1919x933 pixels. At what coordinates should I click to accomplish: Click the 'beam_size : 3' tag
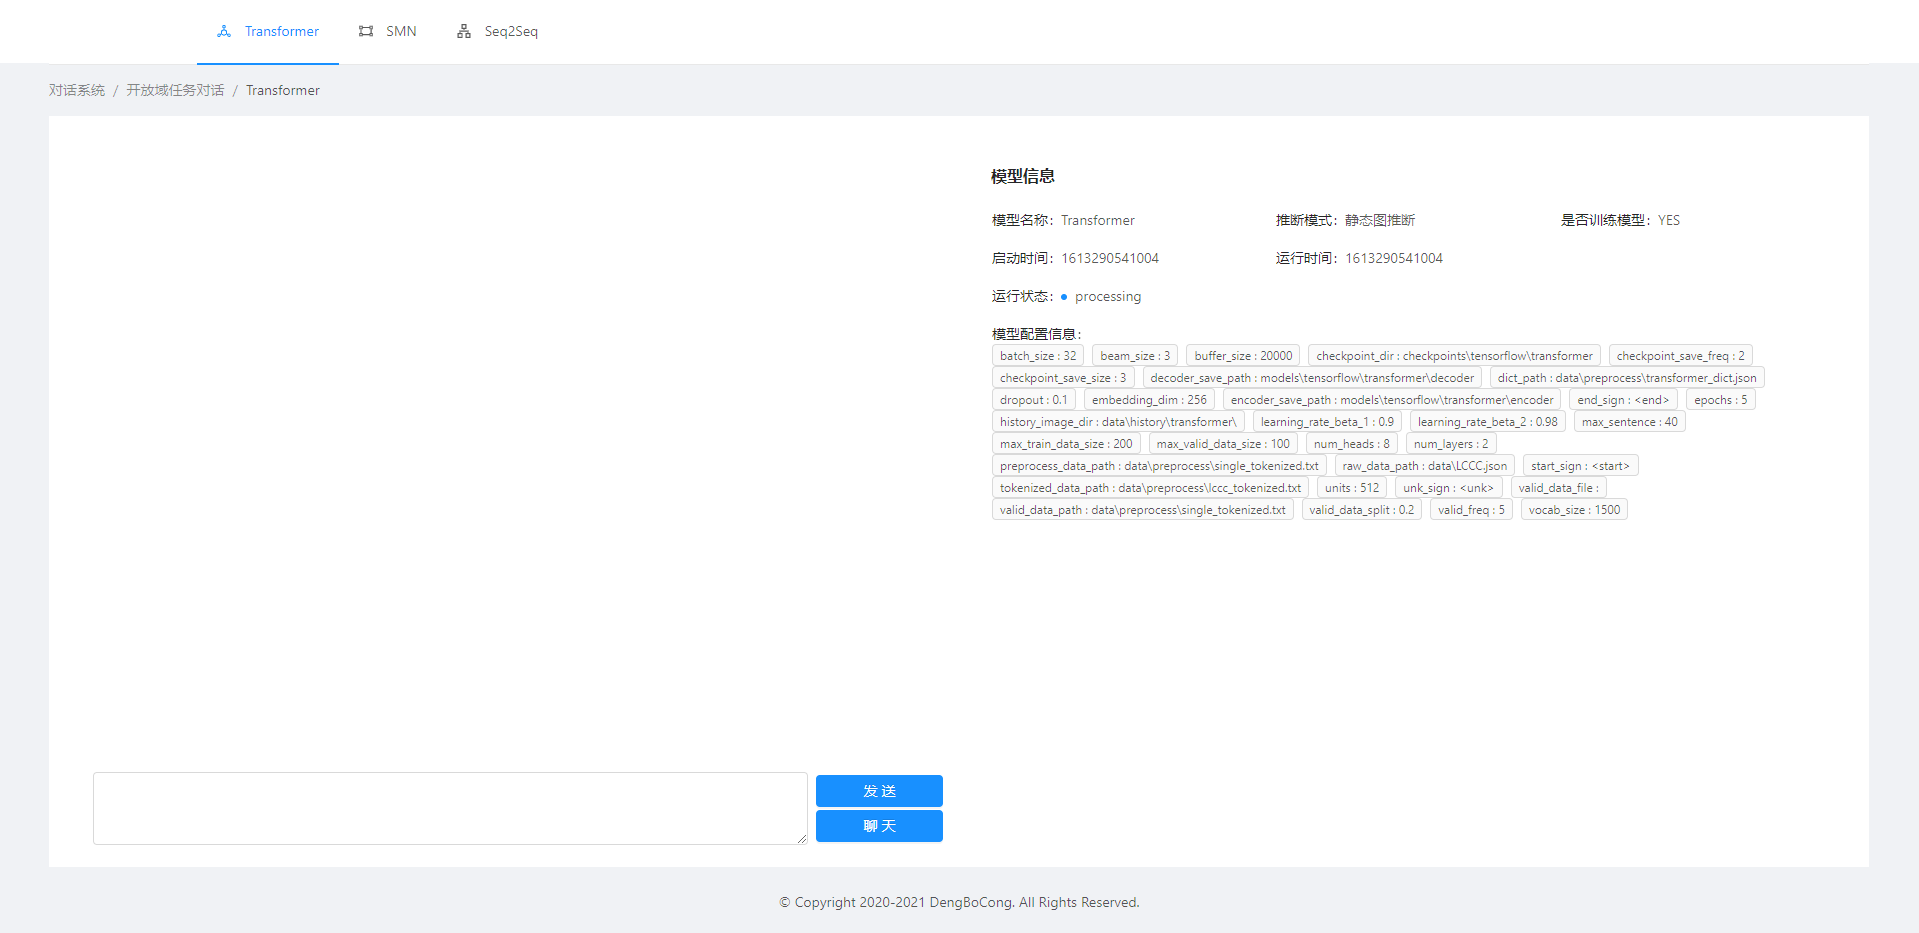[x=1135, y=356]
